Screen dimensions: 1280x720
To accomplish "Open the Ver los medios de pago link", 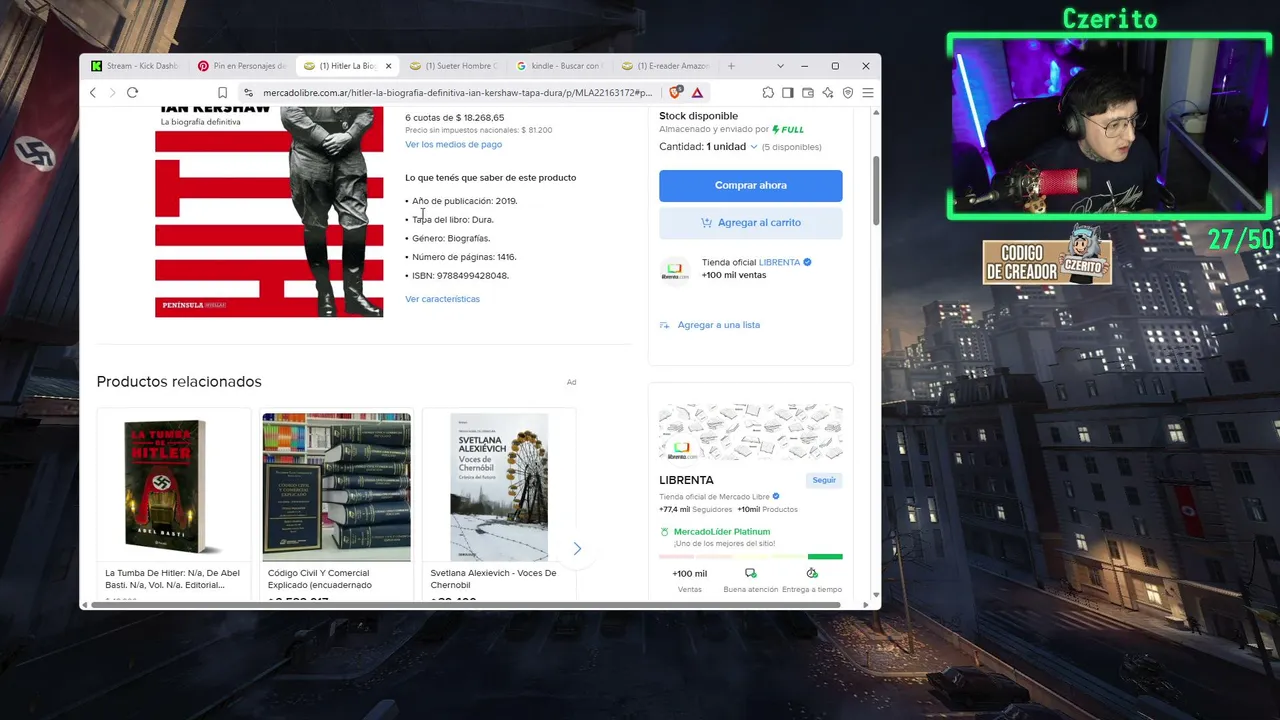I will point(453,145).
